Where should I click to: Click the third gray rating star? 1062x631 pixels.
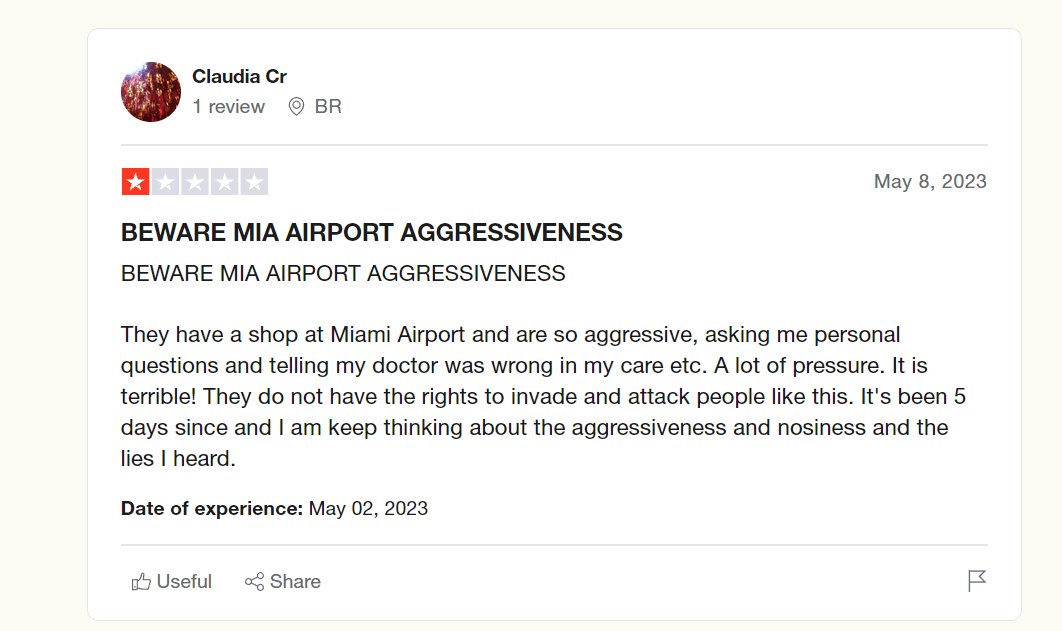tap(195, 182)
